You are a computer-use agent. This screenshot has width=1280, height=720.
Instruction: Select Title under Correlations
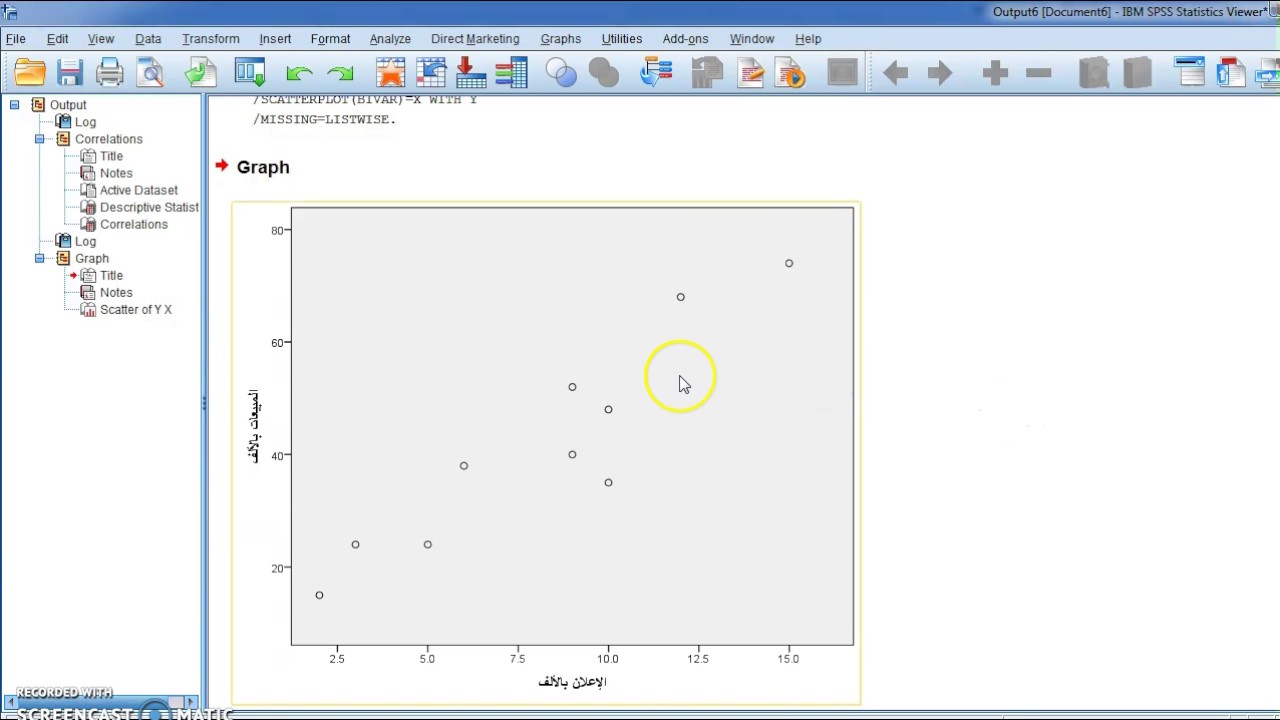tap(111, 156)
